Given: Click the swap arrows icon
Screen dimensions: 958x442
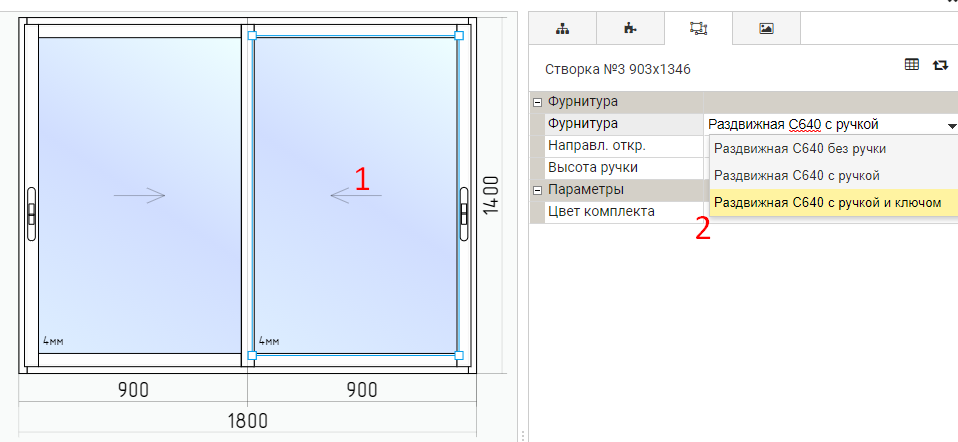Looking at the screenshot, I should 940,65.
